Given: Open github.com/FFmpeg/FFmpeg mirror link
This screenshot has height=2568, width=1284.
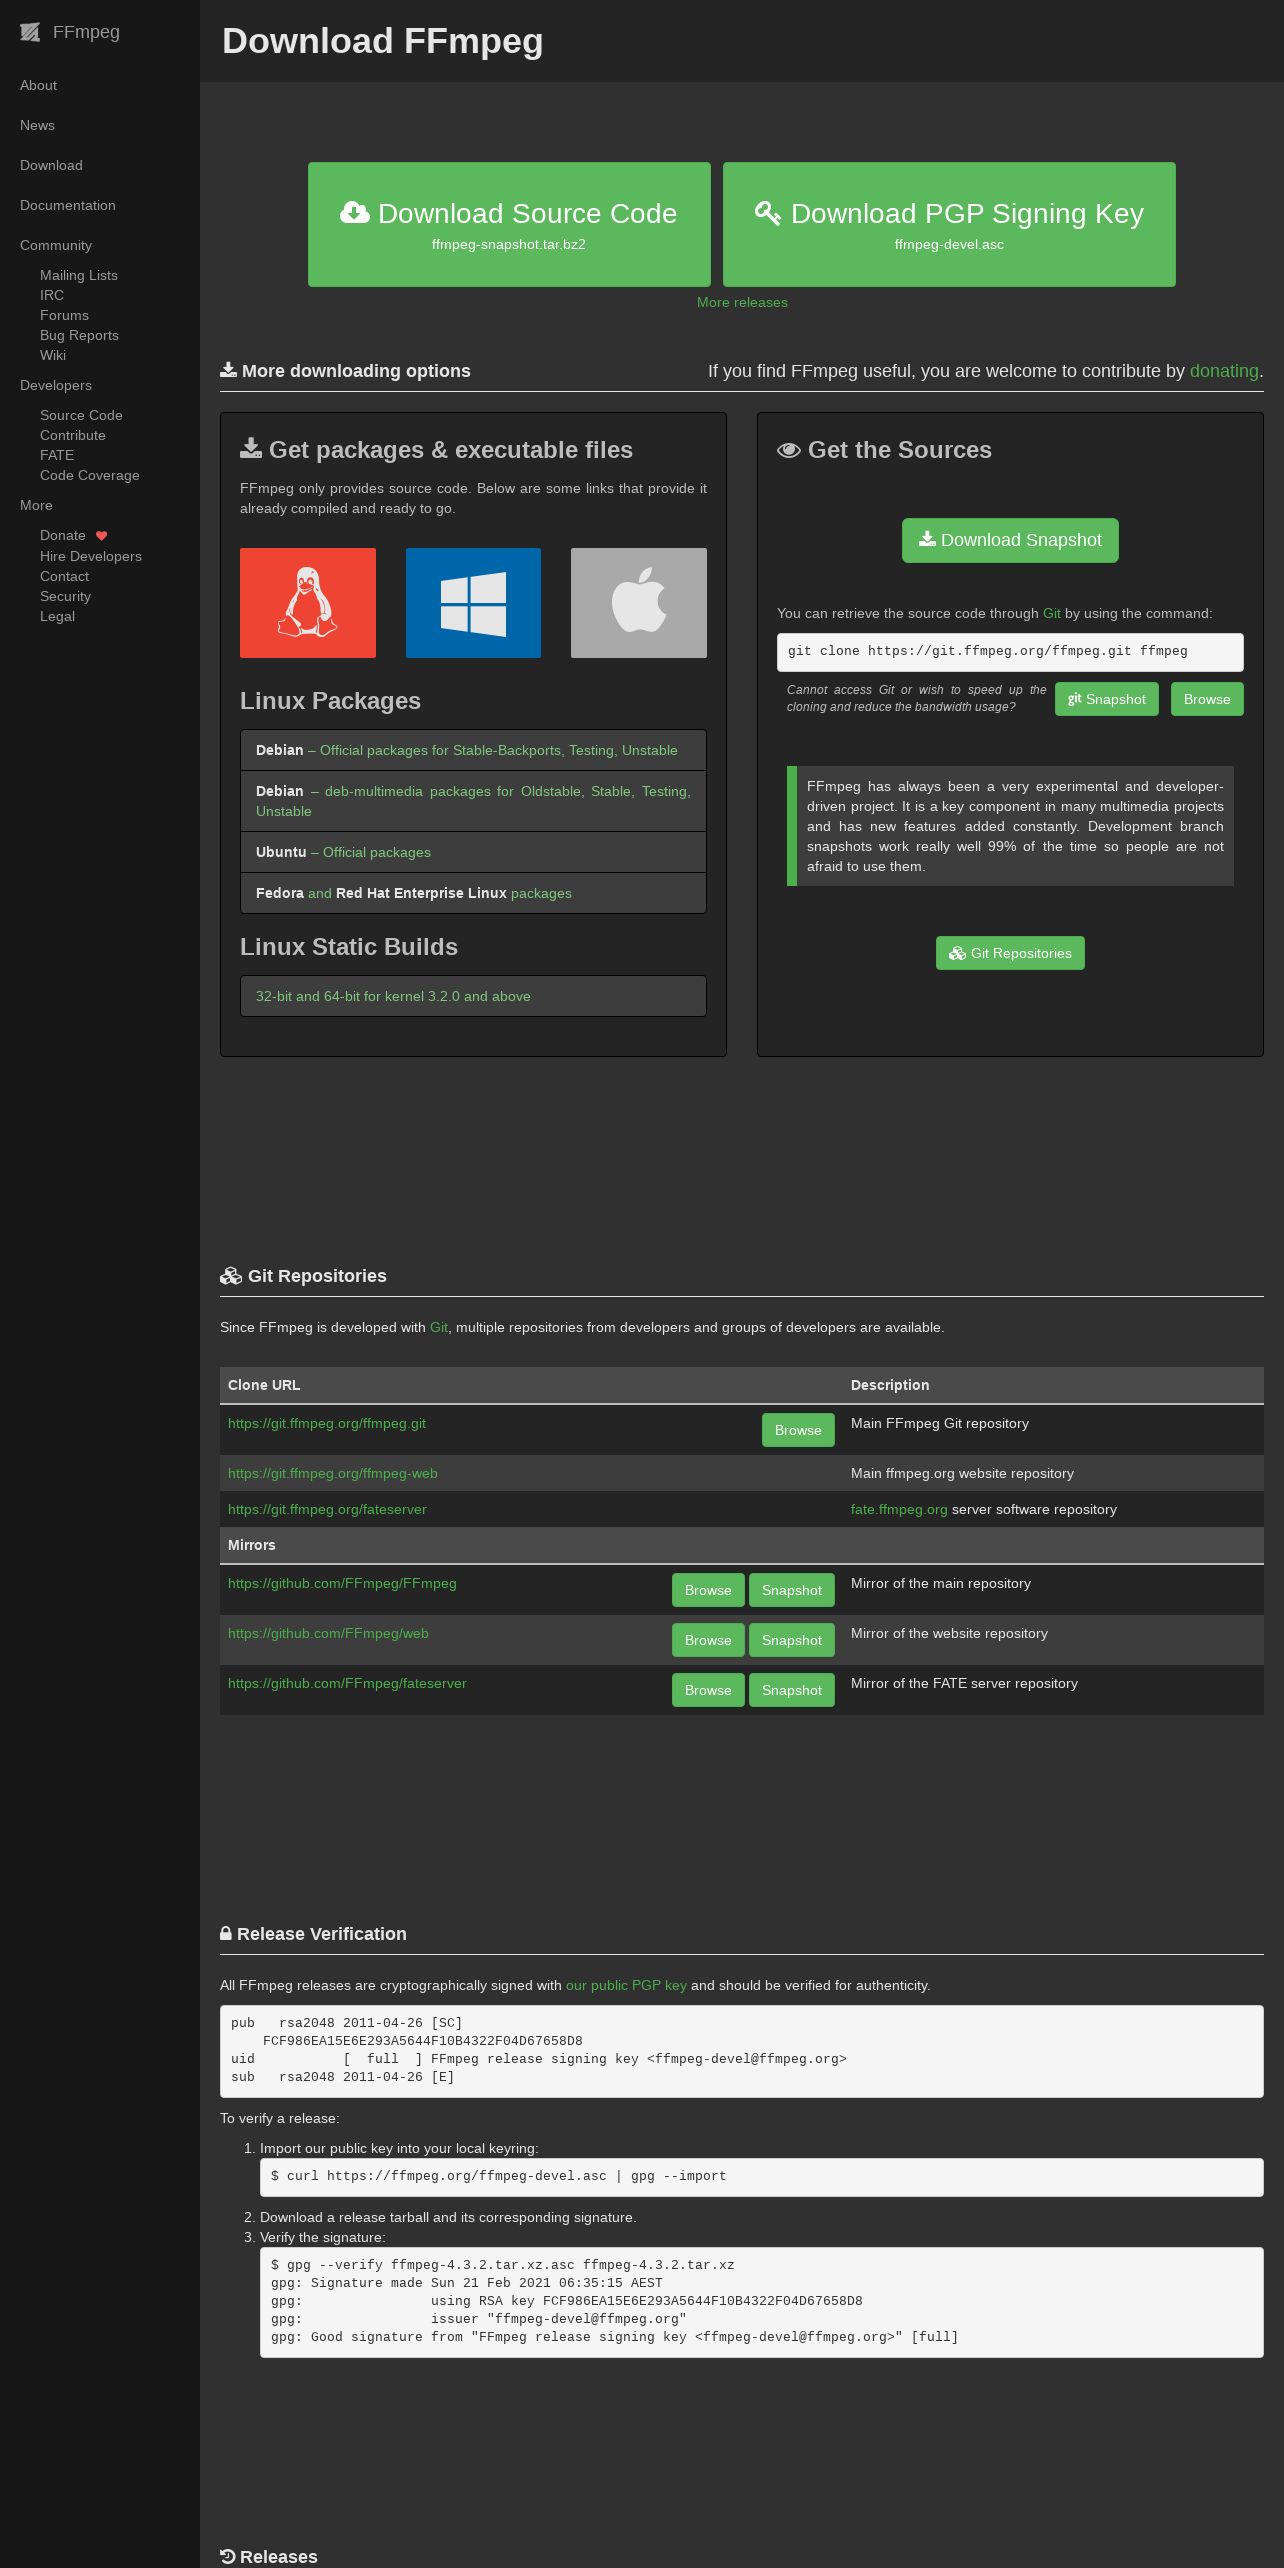Looking at the screenshot, I should coord(342,1583).
